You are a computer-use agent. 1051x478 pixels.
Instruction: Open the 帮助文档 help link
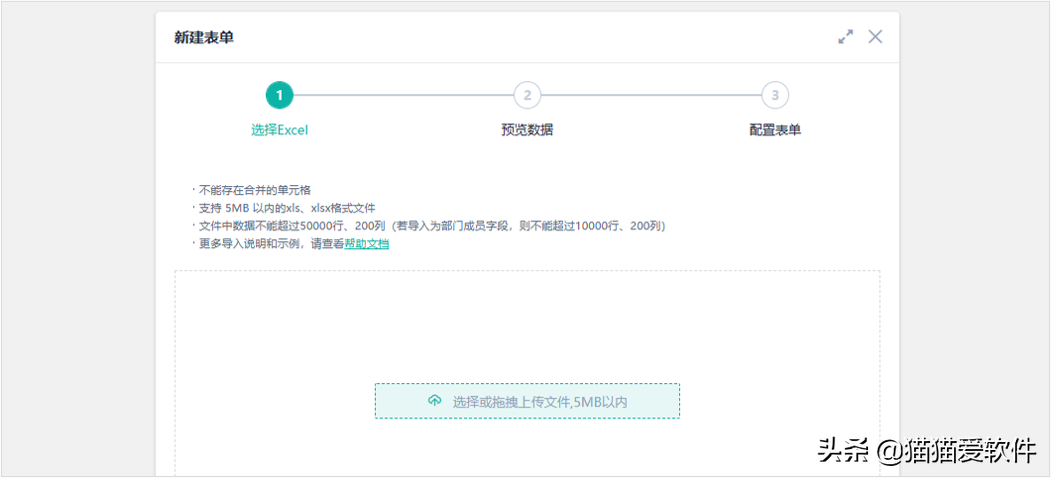[x=367, y=243]
